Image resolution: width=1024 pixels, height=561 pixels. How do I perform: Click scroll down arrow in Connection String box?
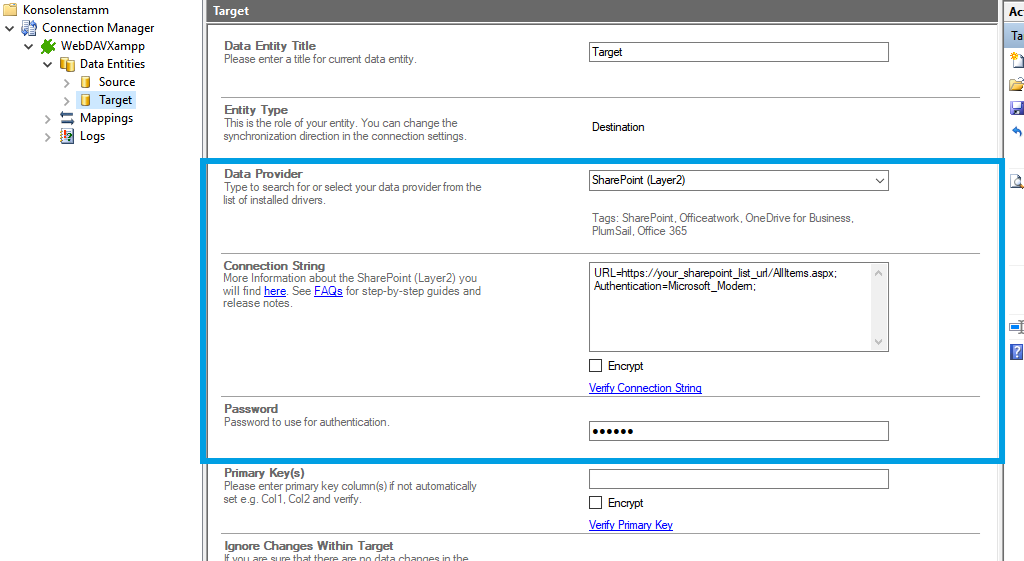pos(878,342)
